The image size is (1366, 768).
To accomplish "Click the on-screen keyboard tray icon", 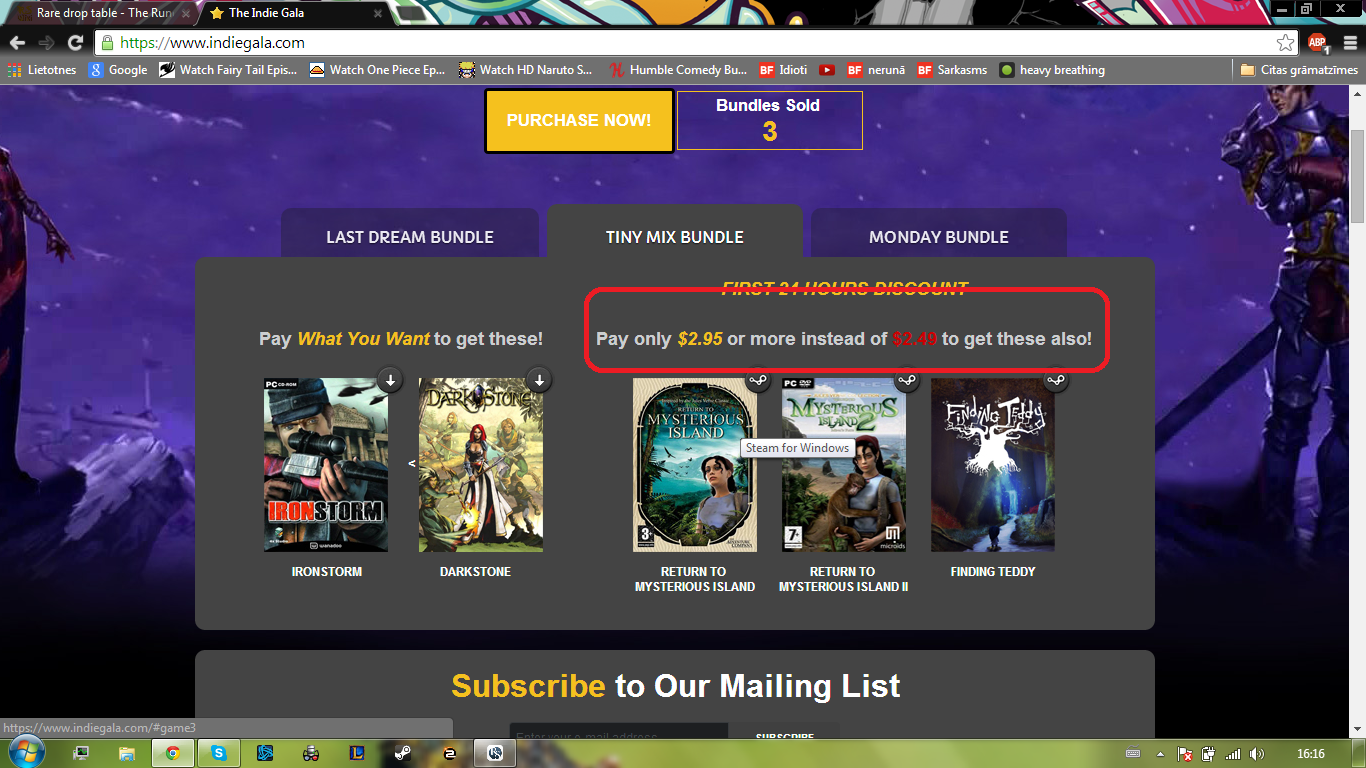I will pos(1132,754).
